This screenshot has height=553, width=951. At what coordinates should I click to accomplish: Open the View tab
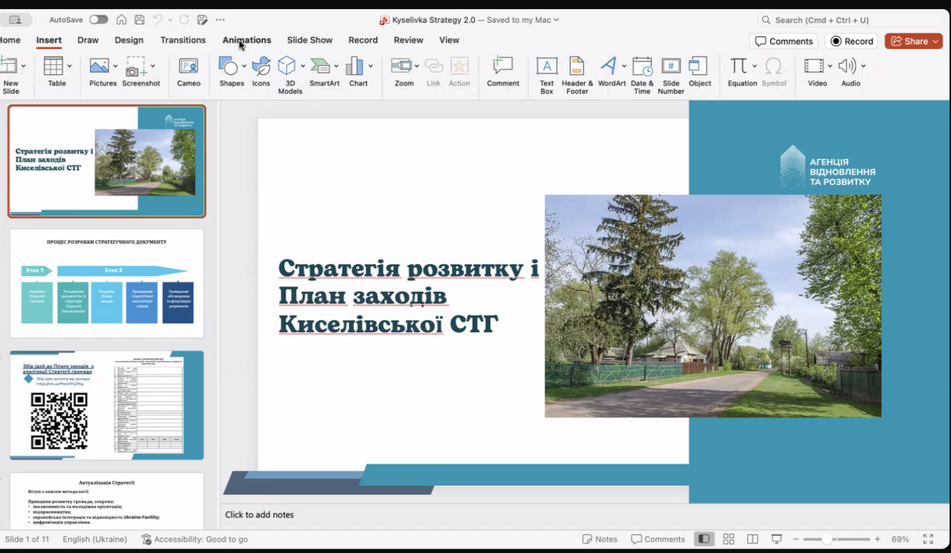pos(449,40)
